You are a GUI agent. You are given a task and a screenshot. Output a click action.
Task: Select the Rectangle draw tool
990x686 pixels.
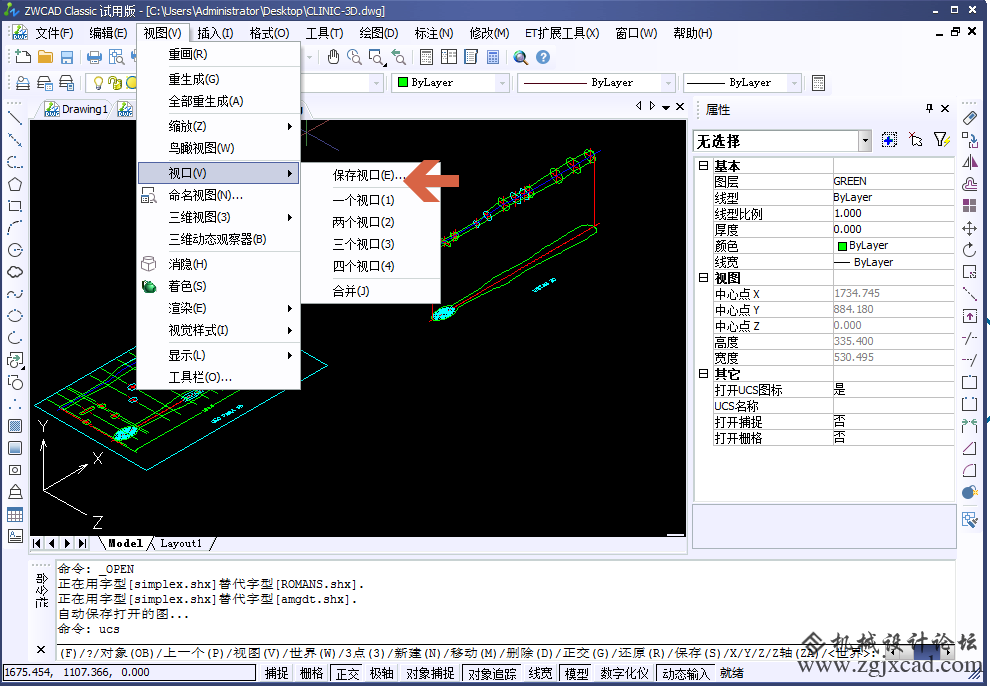[x=15, y=206]
